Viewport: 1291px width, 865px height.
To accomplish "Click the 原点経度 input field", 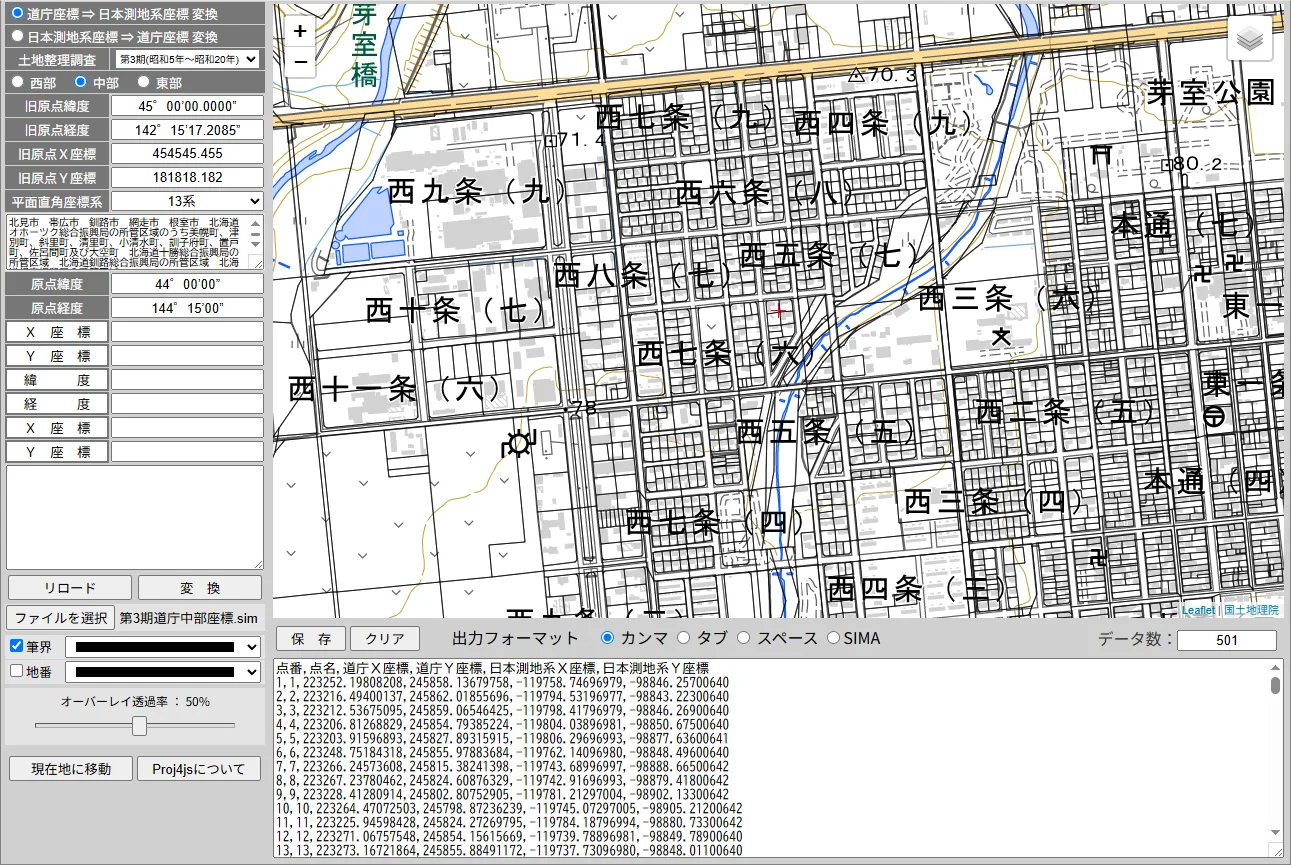I will point(187,308).
